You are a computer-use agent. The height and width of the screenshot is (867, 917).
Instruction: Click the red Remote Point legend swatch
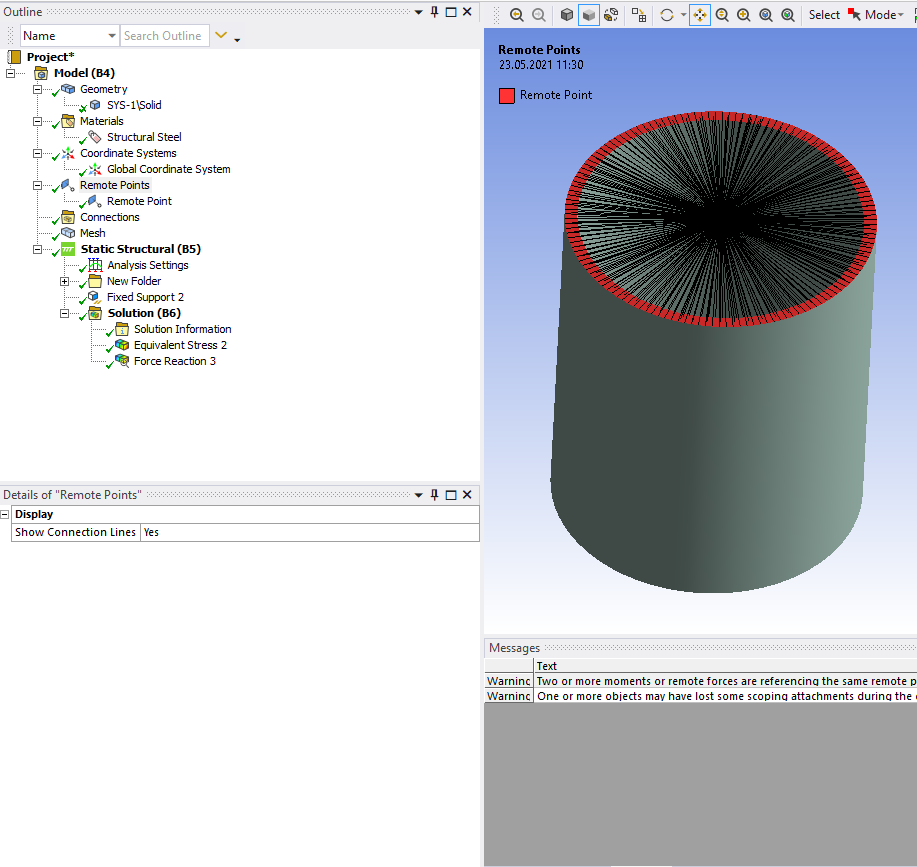(507, 95)
